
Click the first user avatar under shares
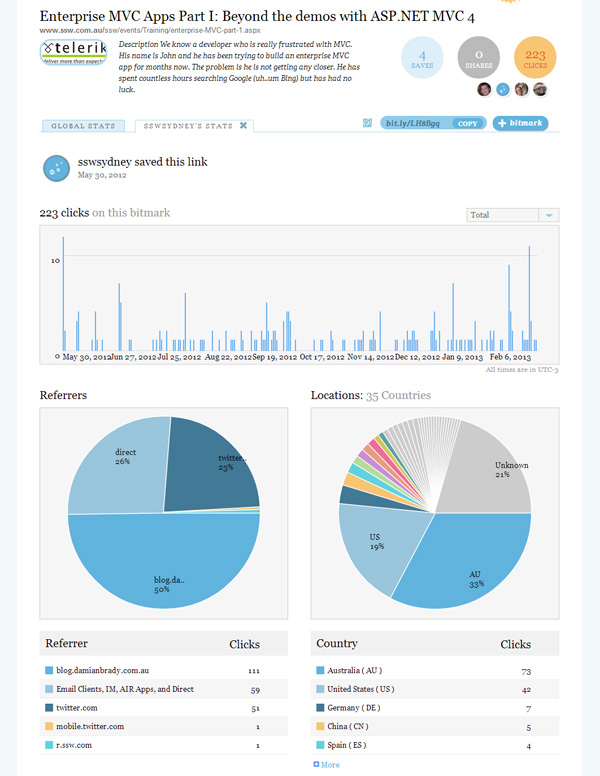(484, 89)
